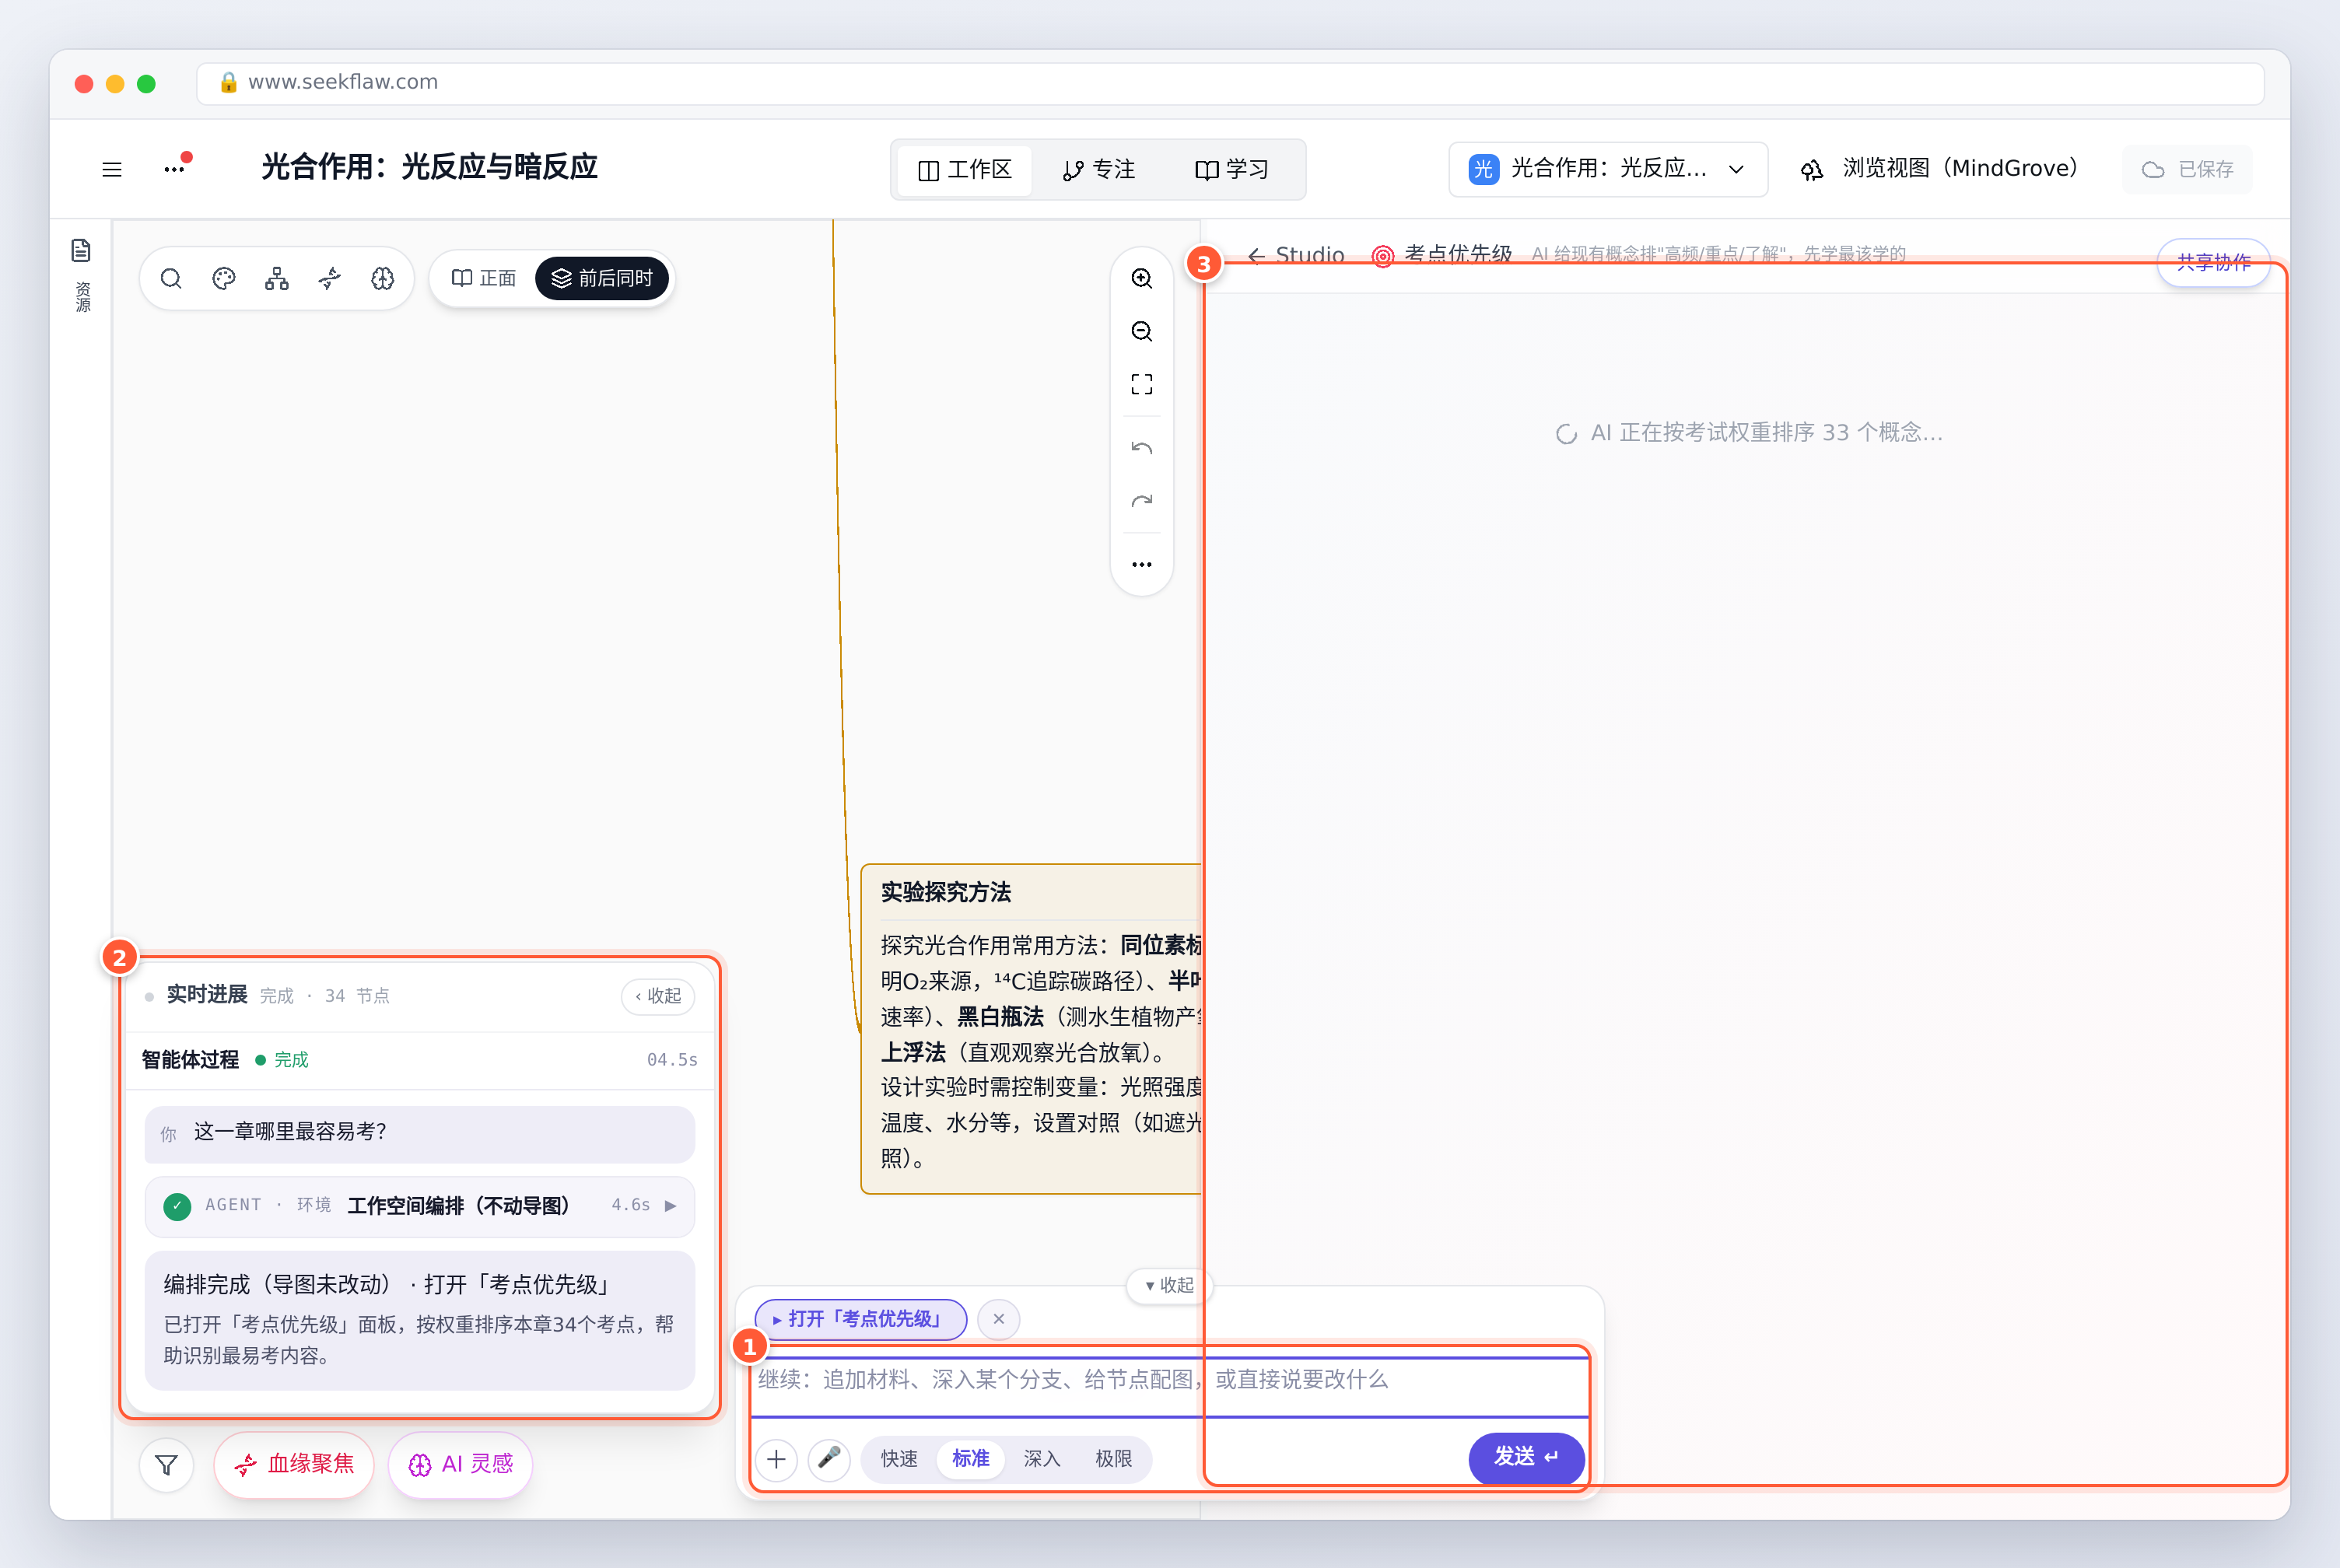Select 极限 mode
Image resolution: width=2340 pixels, height=1568 pixels.
(1114, 1459)
